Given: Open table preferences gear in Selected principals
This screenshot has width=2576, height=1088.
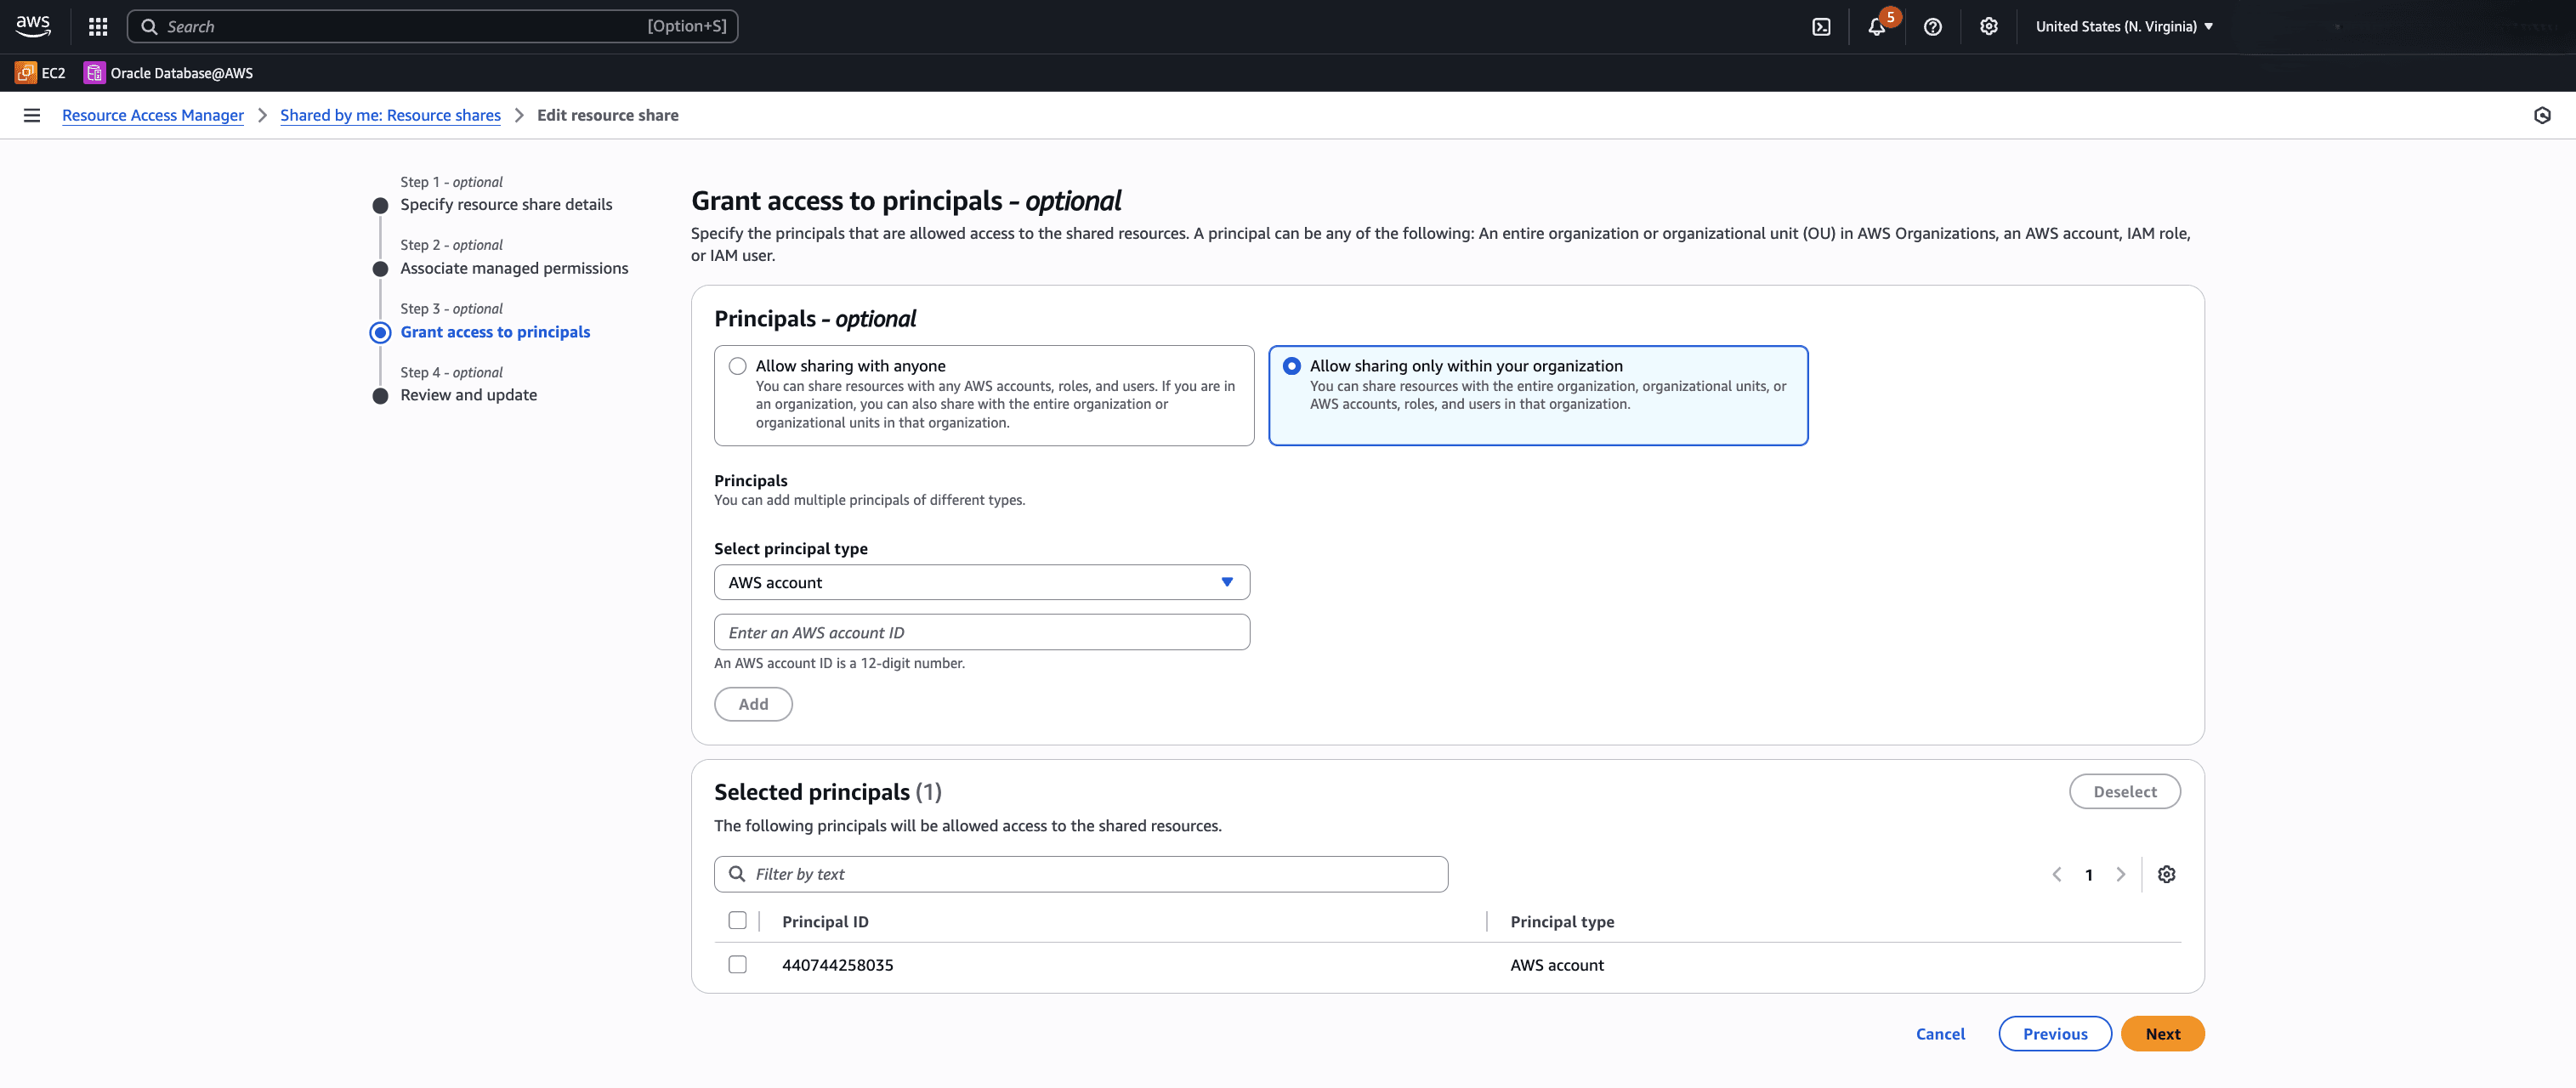Looking at the screenshot, I should [x=2166, y=874].
